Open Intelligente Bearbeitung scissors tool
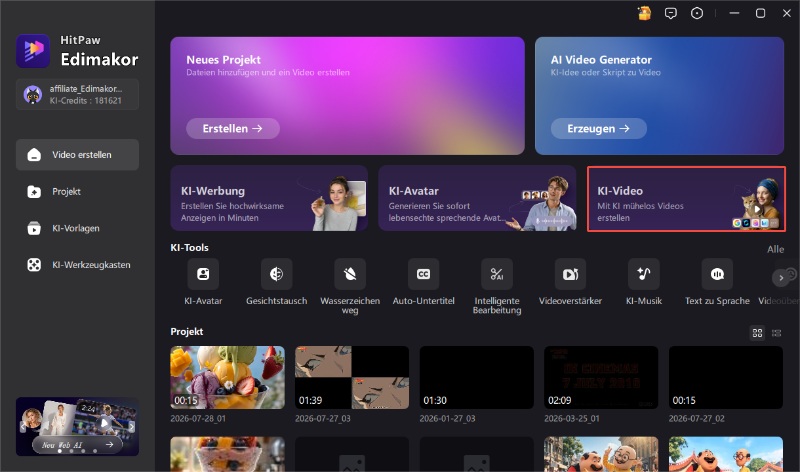 coord(497,274)
